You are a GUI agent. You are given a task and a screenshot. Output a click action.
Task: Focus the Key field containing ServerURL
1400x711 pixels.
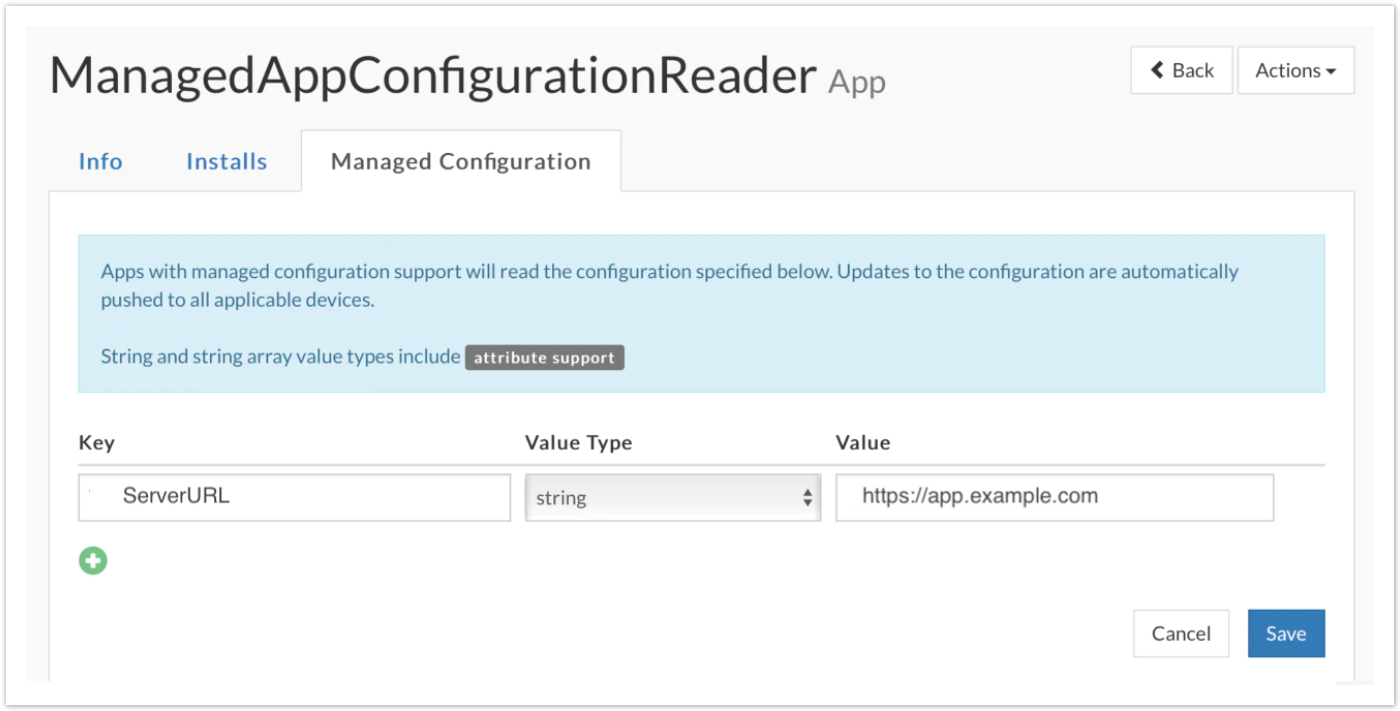tap(294, 497)
